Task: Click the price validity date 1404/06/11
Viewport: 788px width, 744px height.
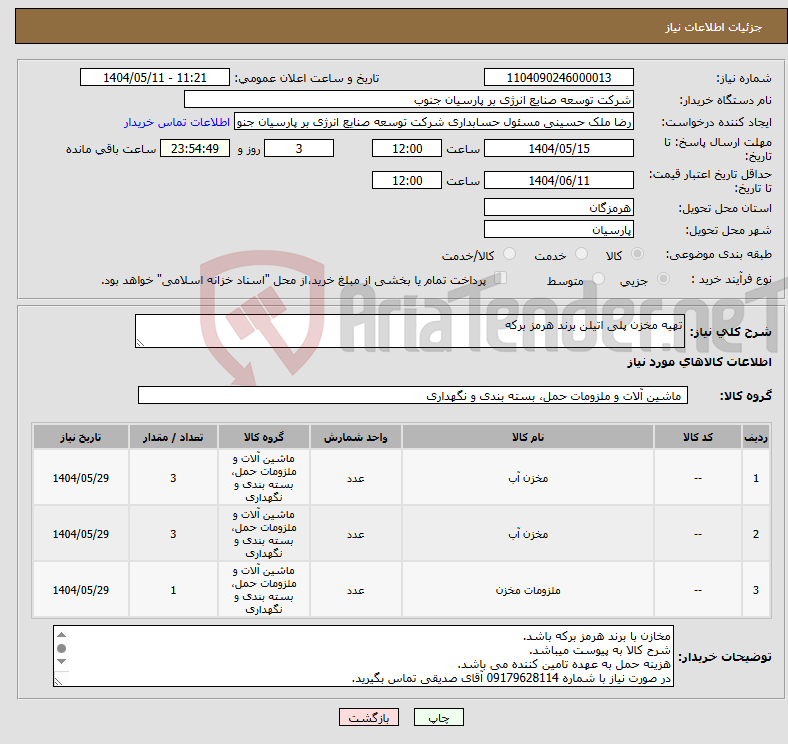Action: 558,180
